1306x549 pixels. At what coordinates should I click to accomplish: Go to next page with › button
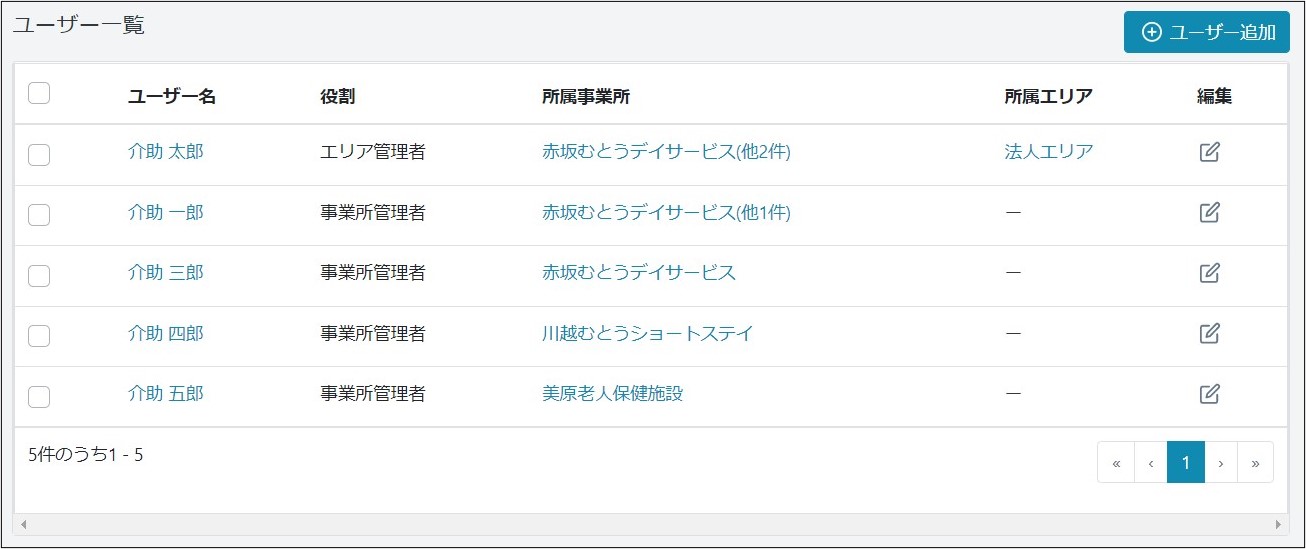[1221, 462]
